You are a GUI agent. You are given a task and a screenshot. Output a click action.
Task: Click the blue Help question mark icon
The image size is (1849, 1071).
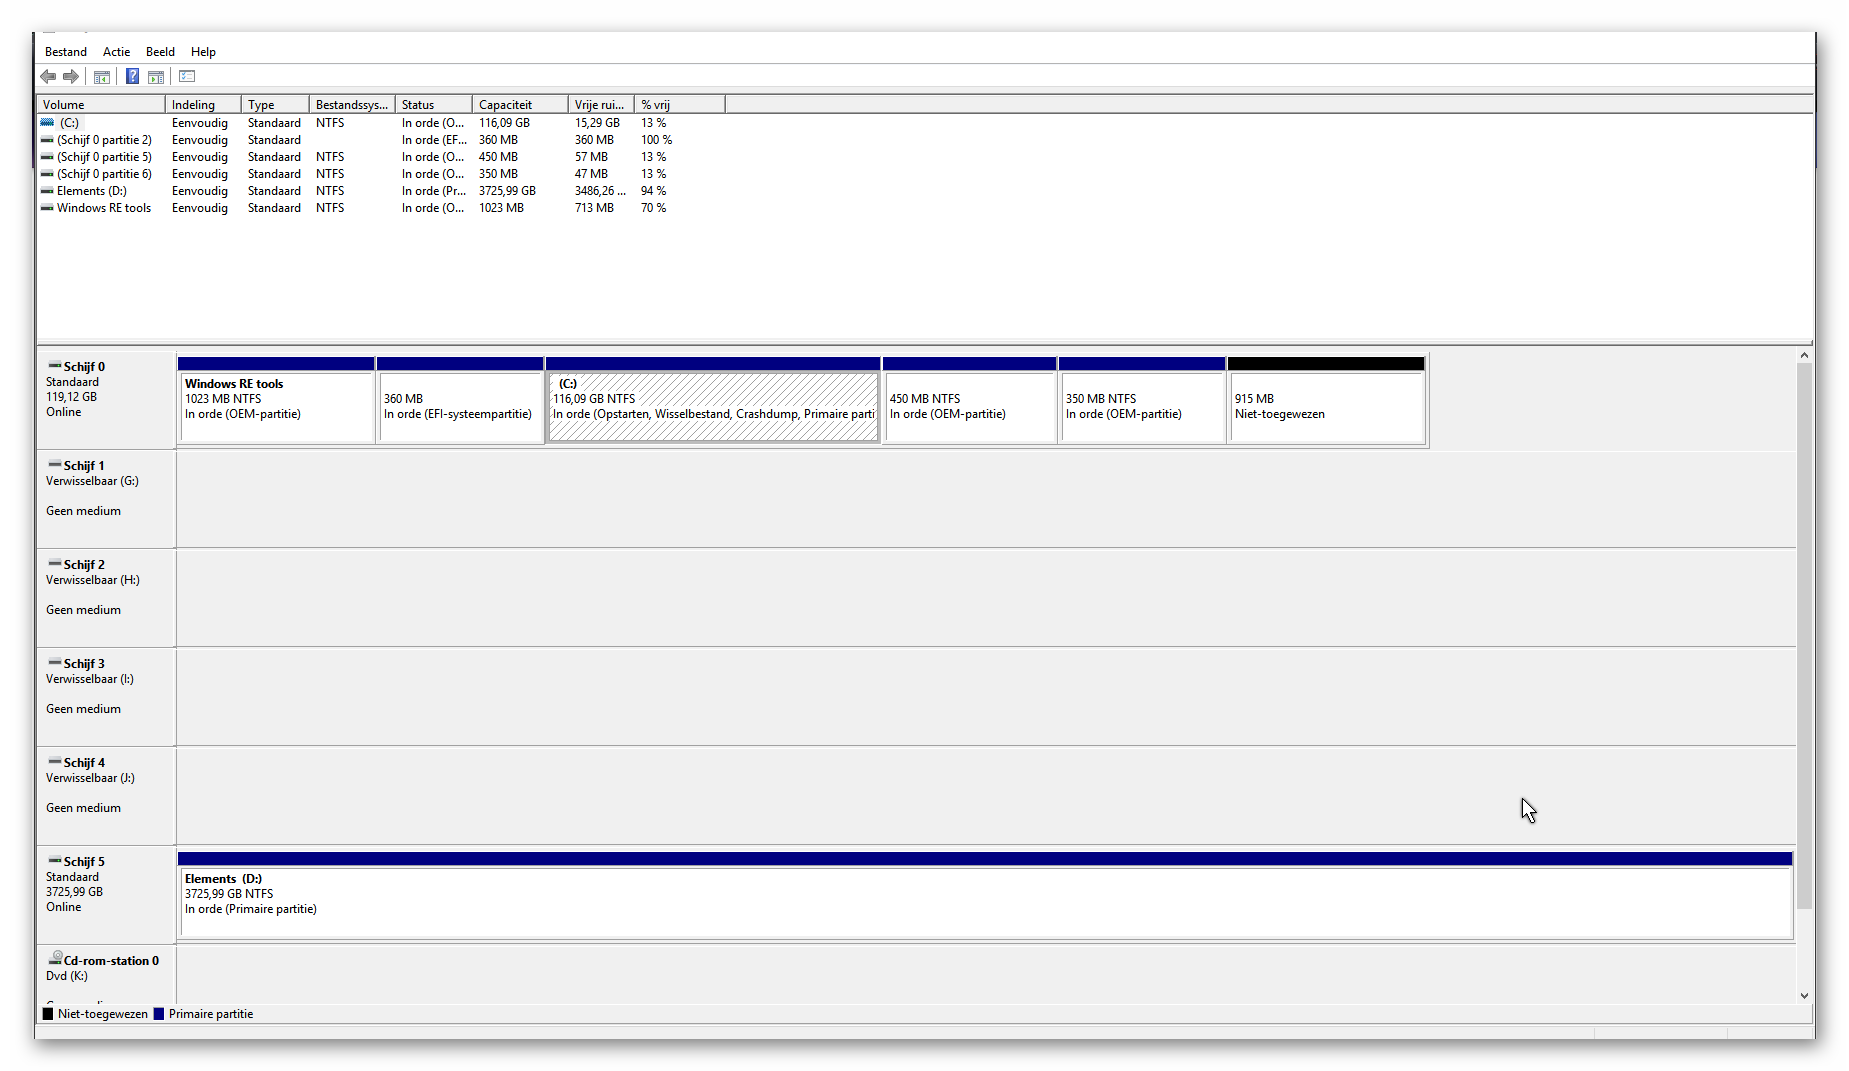point(132,77)
